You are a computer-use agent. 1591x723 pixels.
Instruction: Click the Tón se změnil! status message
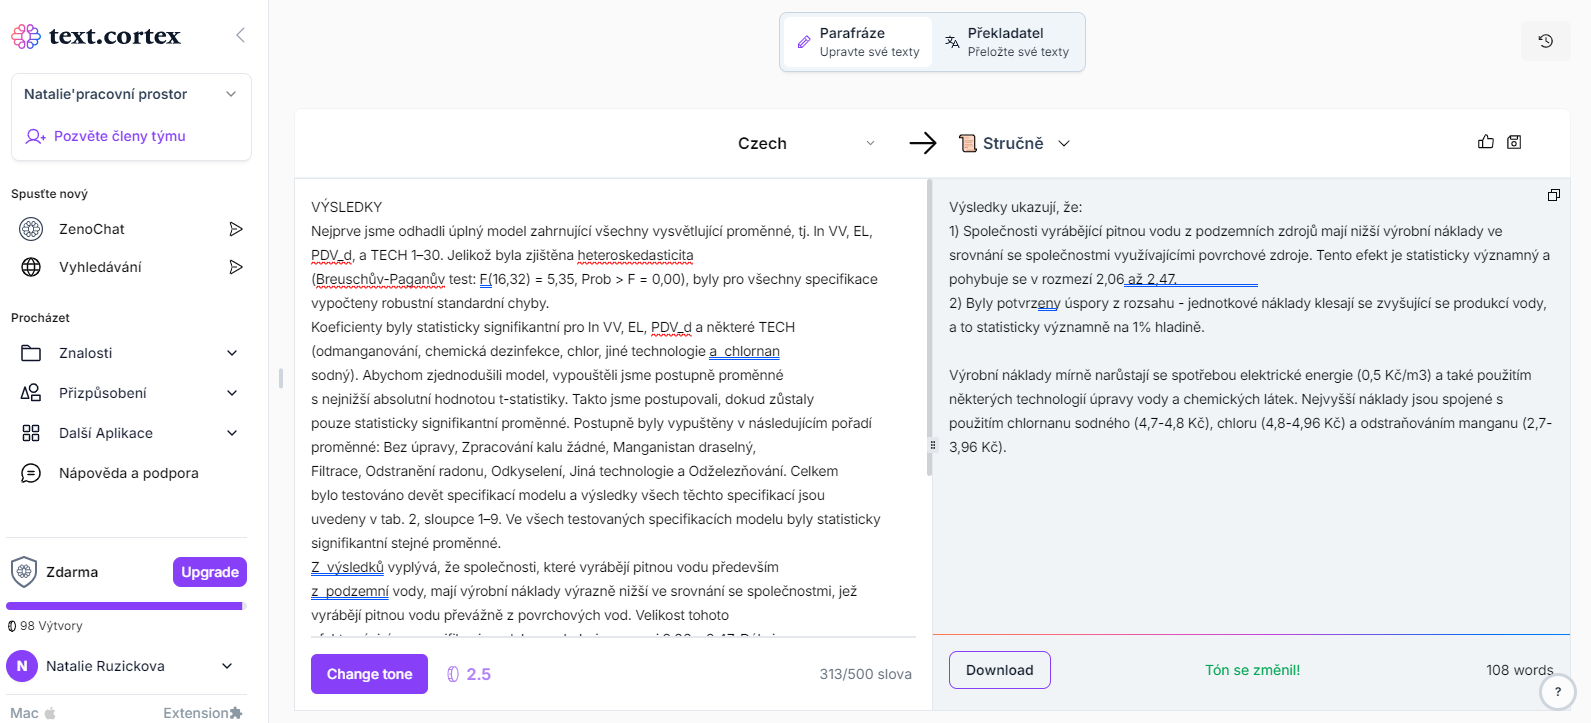1252,670
